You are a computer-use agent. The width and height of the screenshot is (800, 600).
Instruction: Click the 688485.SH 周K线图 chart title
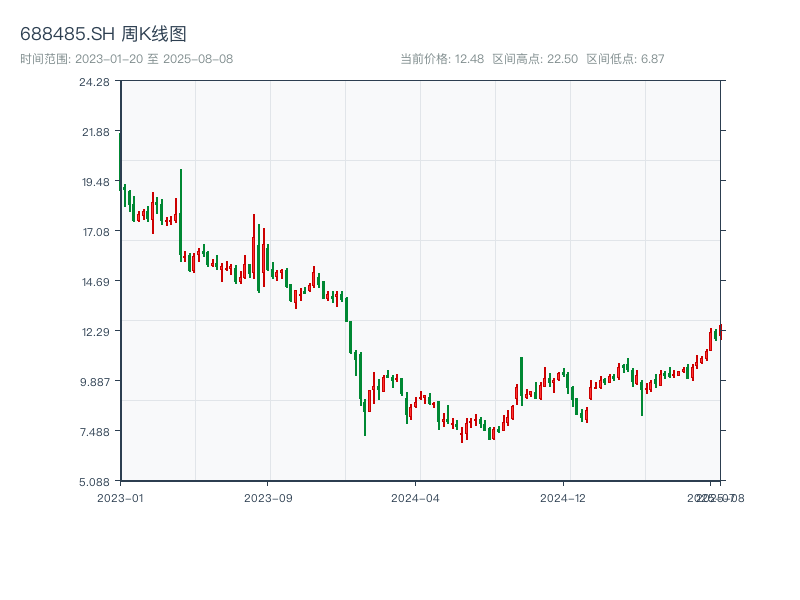point(103,35)
